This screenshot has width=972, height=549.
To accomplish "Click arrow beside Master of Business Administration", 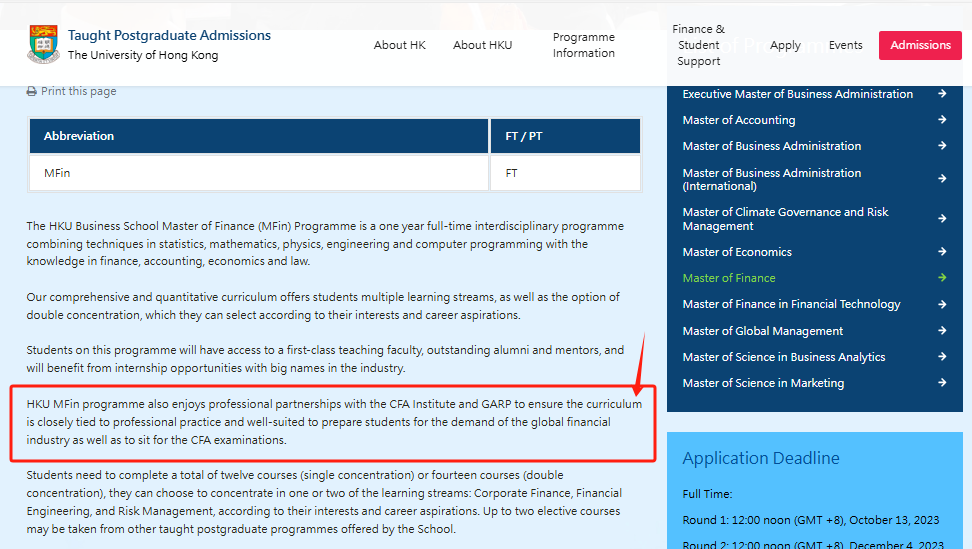I will click(942, 146).
